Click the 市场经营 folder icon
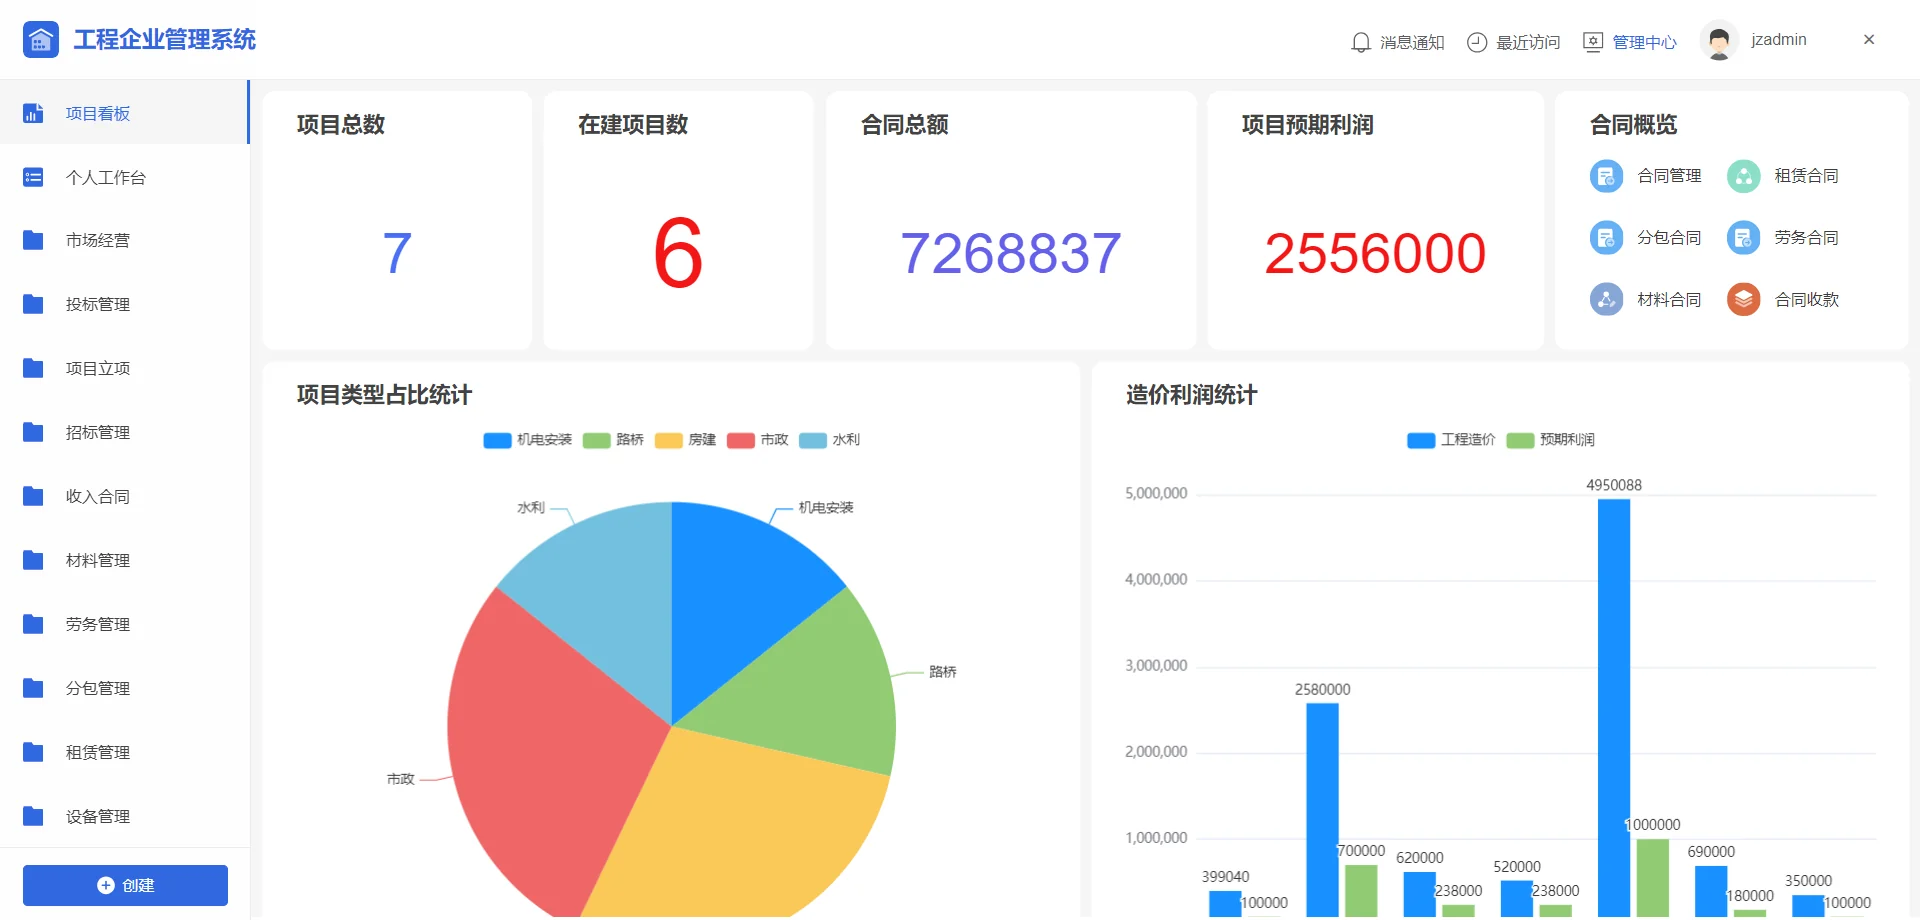Viewport: 1920px width, 920px height. tap(33, 241)
